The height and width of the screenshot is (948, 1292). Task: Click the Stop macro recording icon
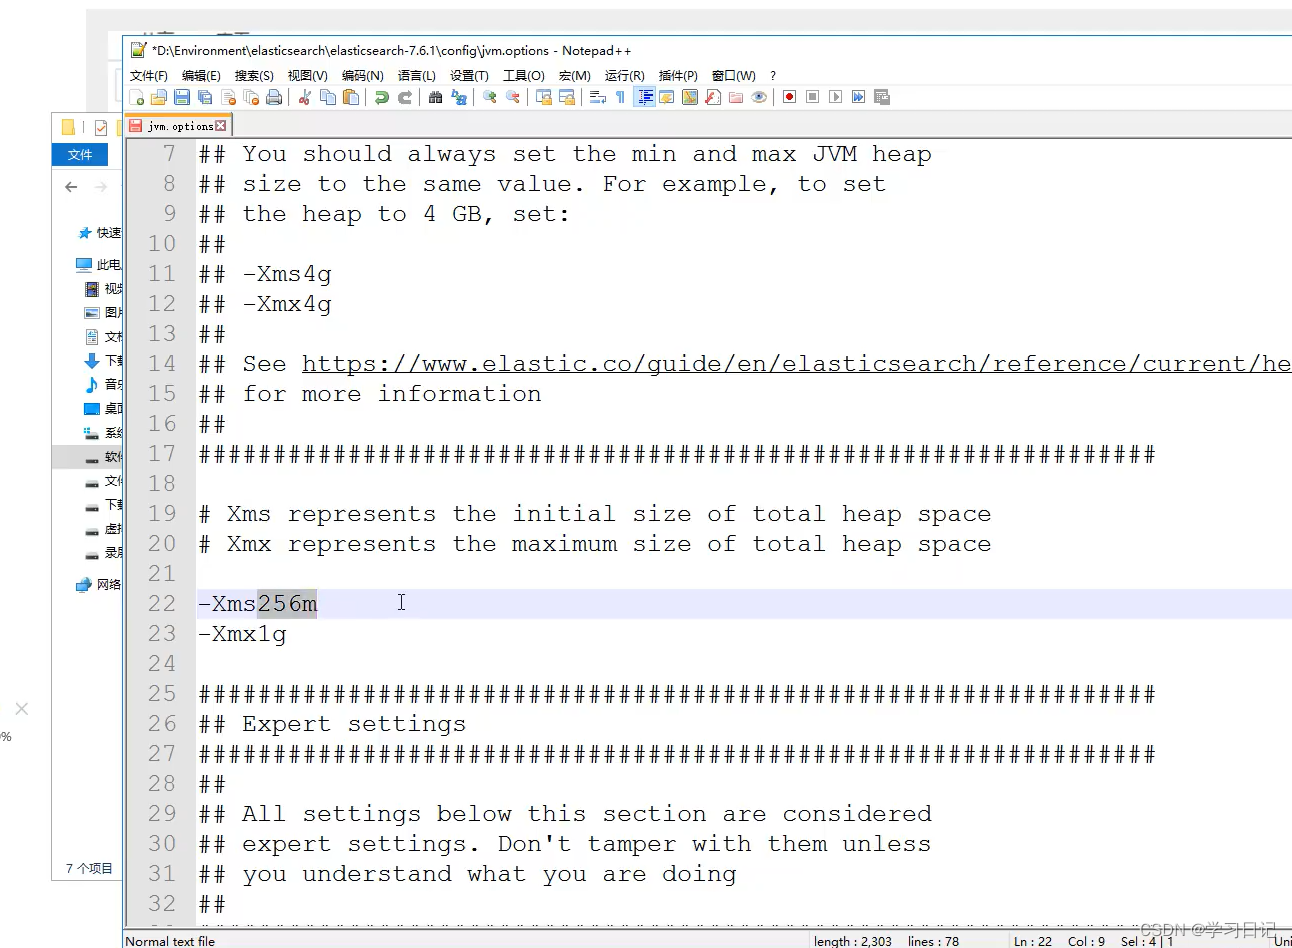tap(812, 97)
